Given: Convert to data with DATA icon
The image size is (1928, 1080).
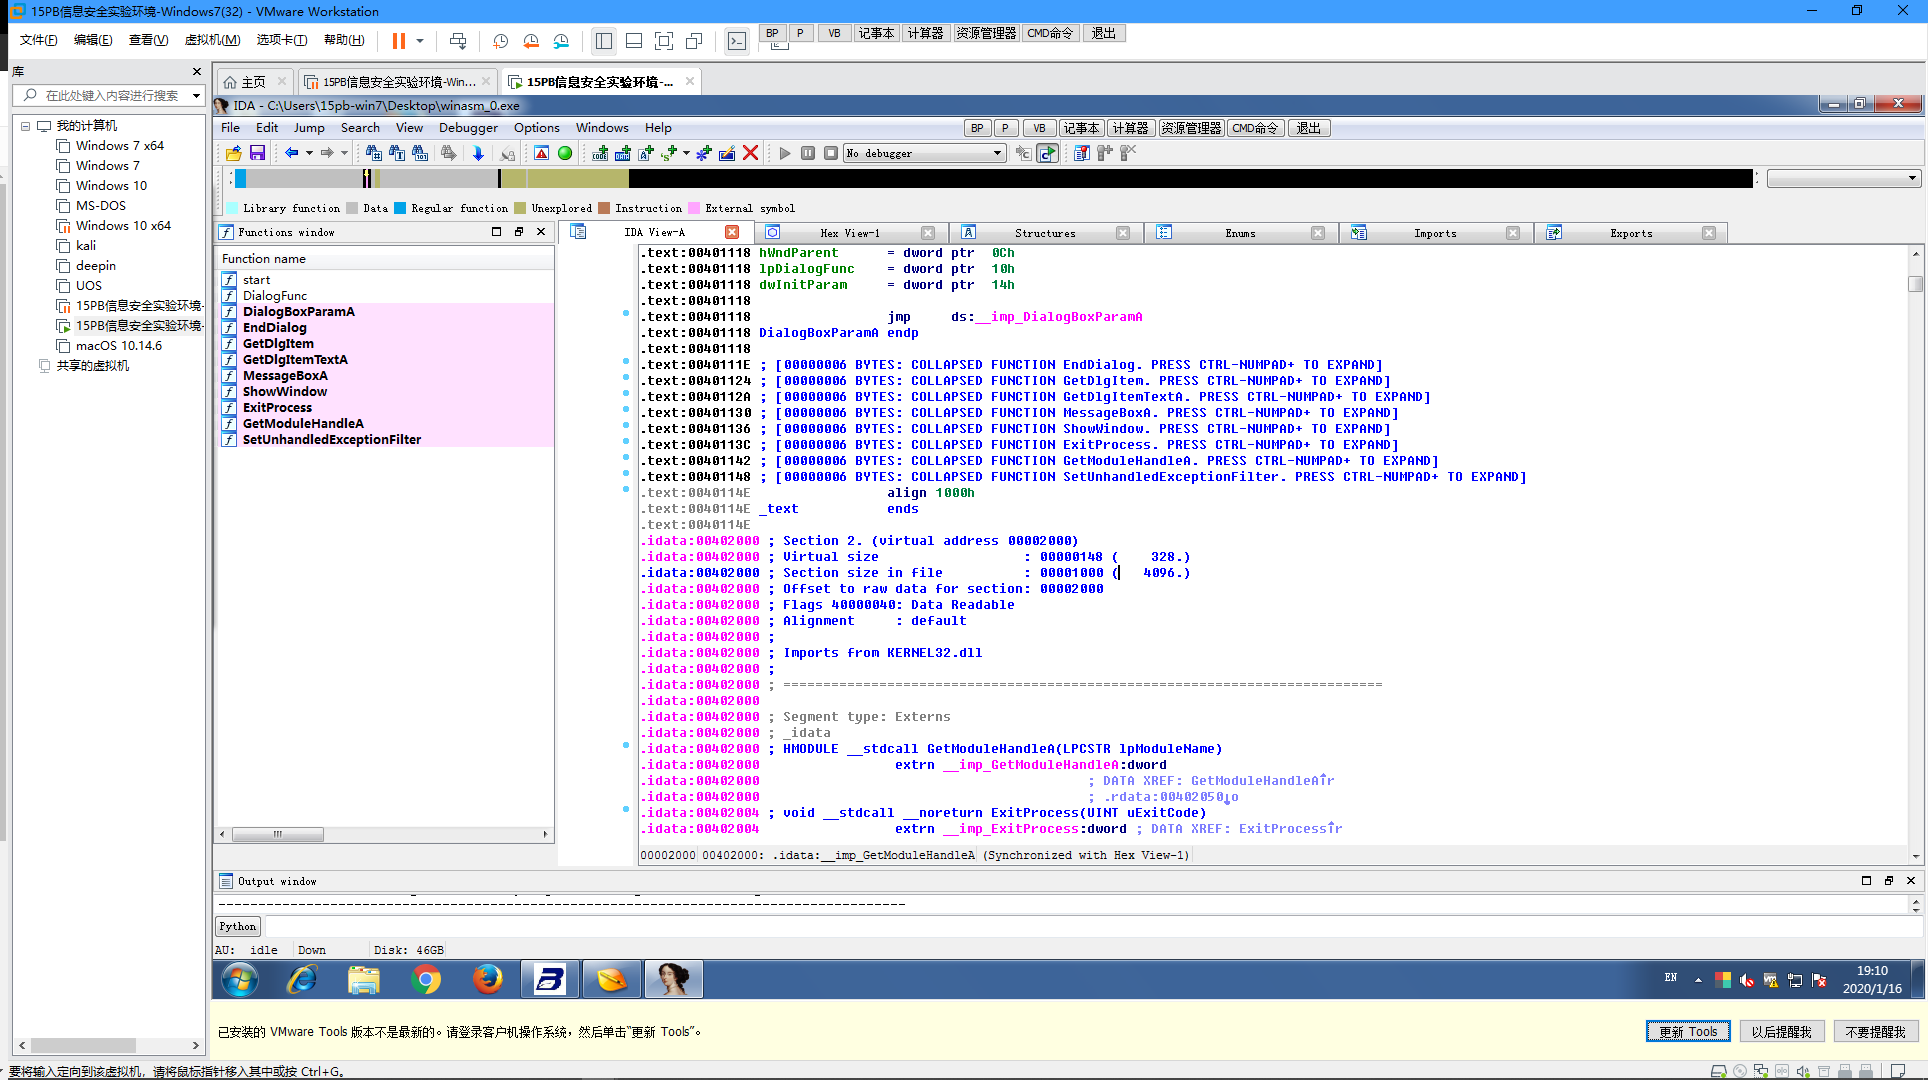Looking at the screenshot, I should point(623,153).
